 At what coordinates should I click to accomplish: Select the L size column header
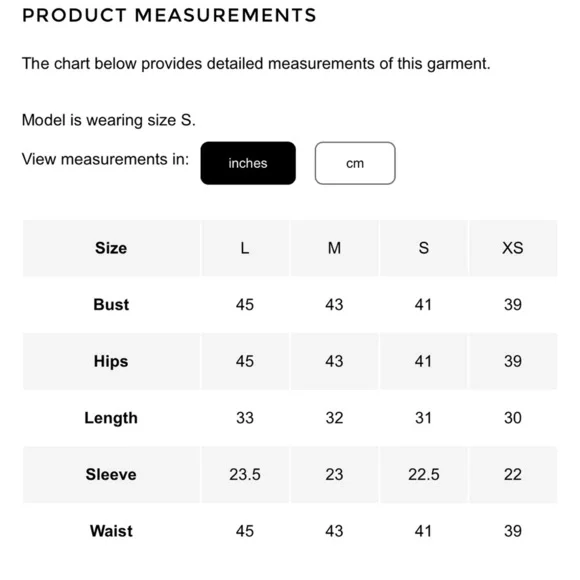tap(245, 248)
